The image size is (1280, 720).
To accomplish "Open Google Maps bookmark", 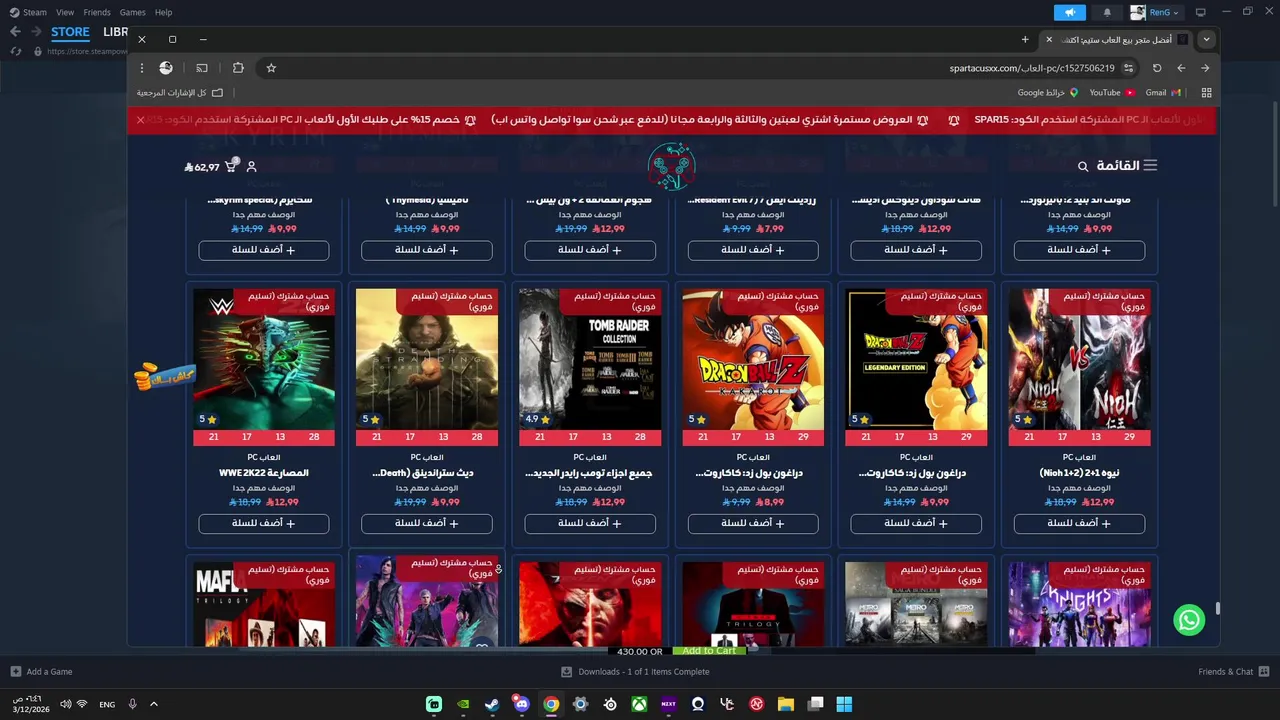I will [x=1048, y=93].
